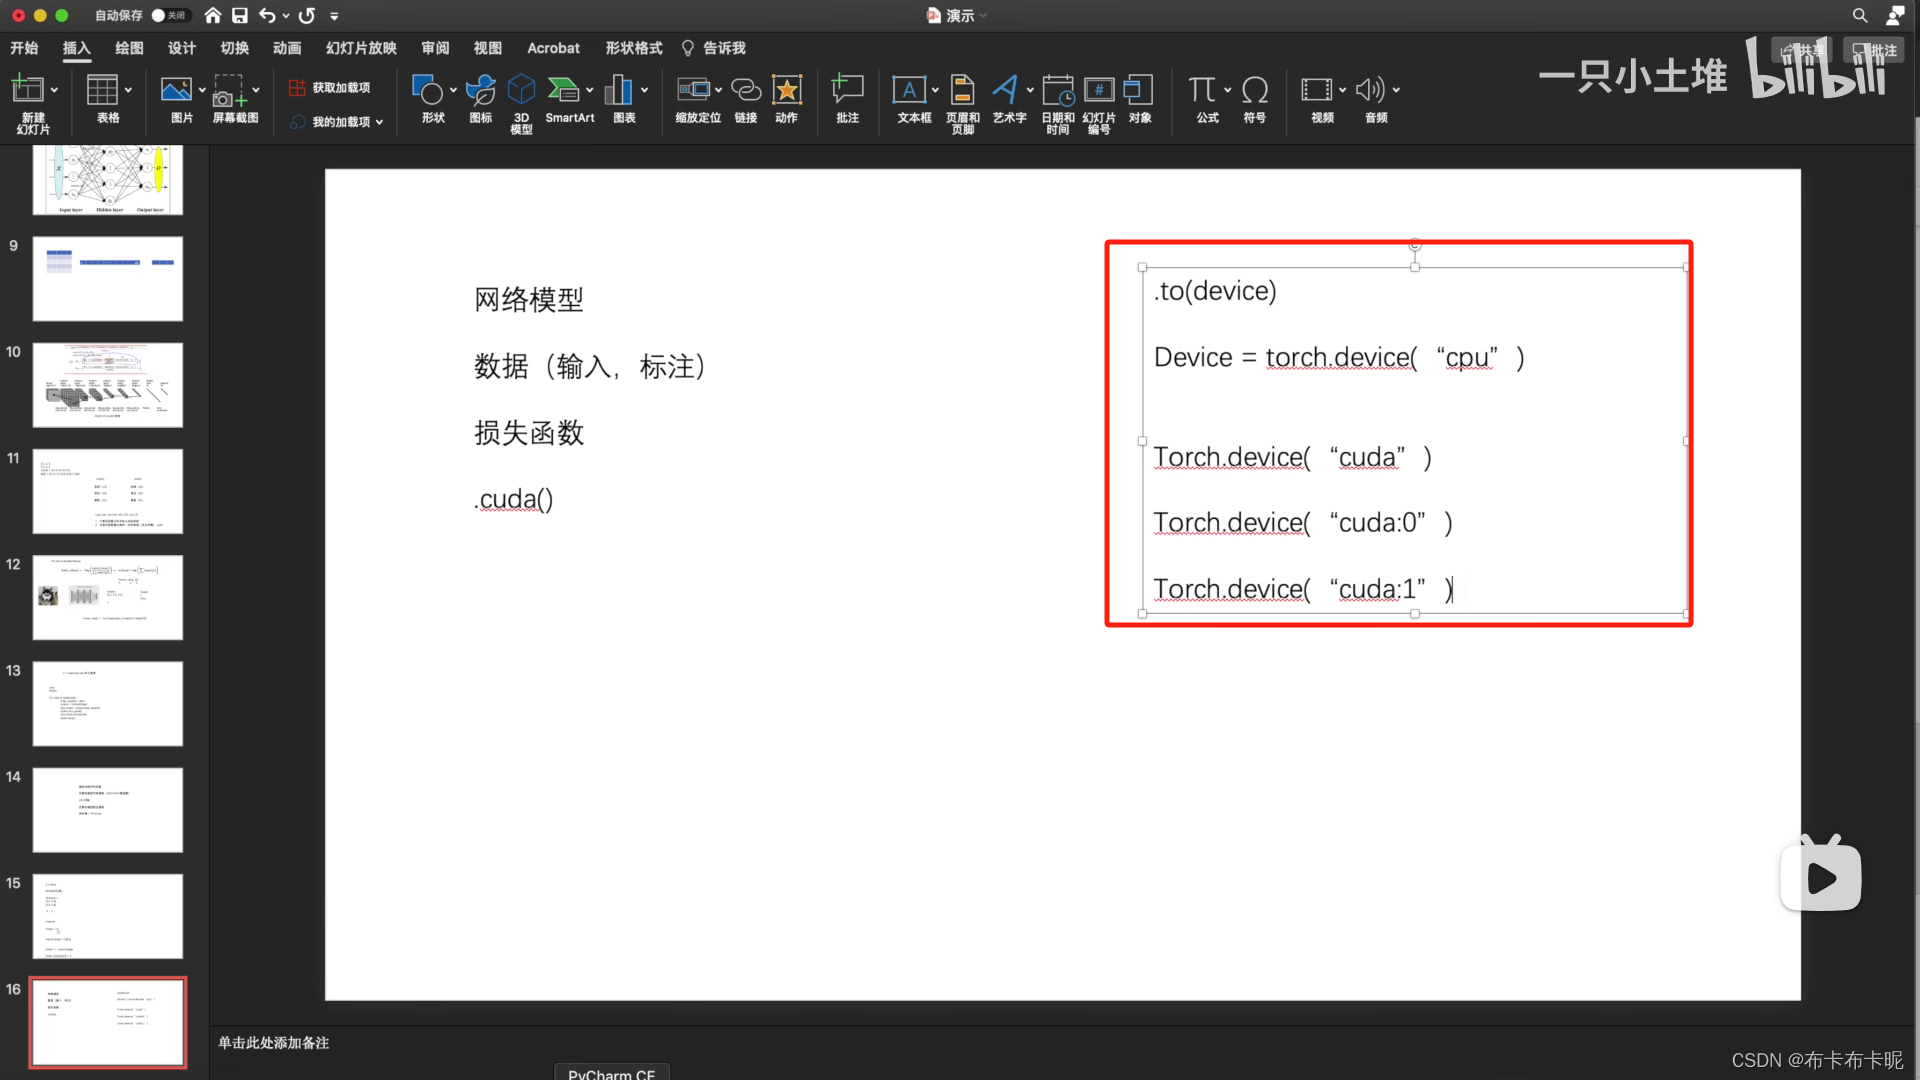The height and width of the screenshot is (1080, 1920).
Task: Click the Save icon in title bar
Action: (240, 15)
